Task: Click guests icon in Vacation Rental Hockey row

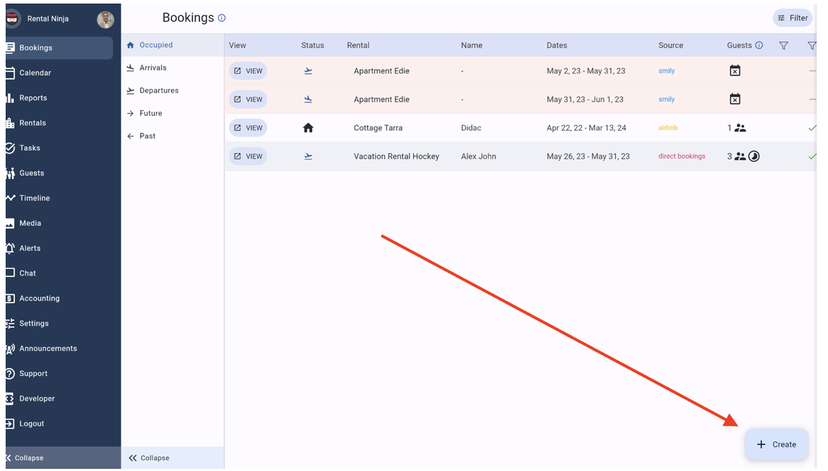Action: [740, 157]
